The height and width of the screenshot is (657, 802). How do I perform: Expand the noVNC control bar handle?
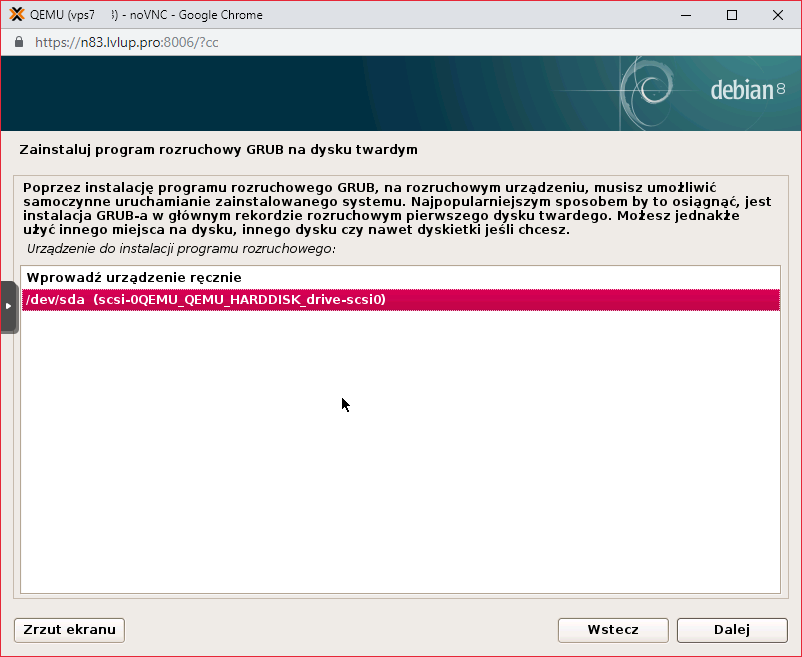[9, 306]
